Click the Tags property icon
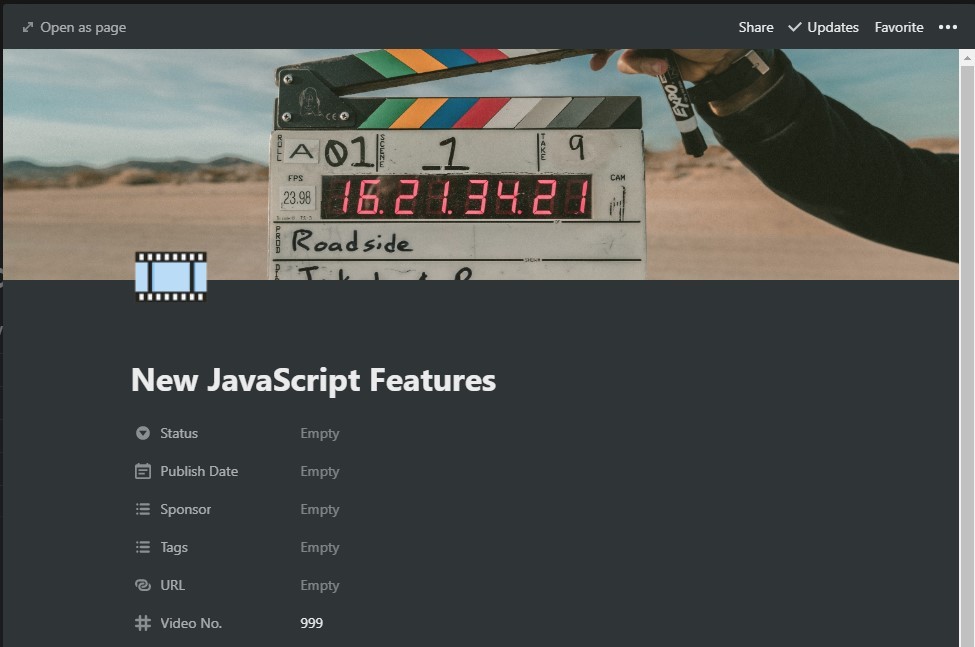This screenshot has height=647, width=975. pyautogui.click(x=141, y=547)
